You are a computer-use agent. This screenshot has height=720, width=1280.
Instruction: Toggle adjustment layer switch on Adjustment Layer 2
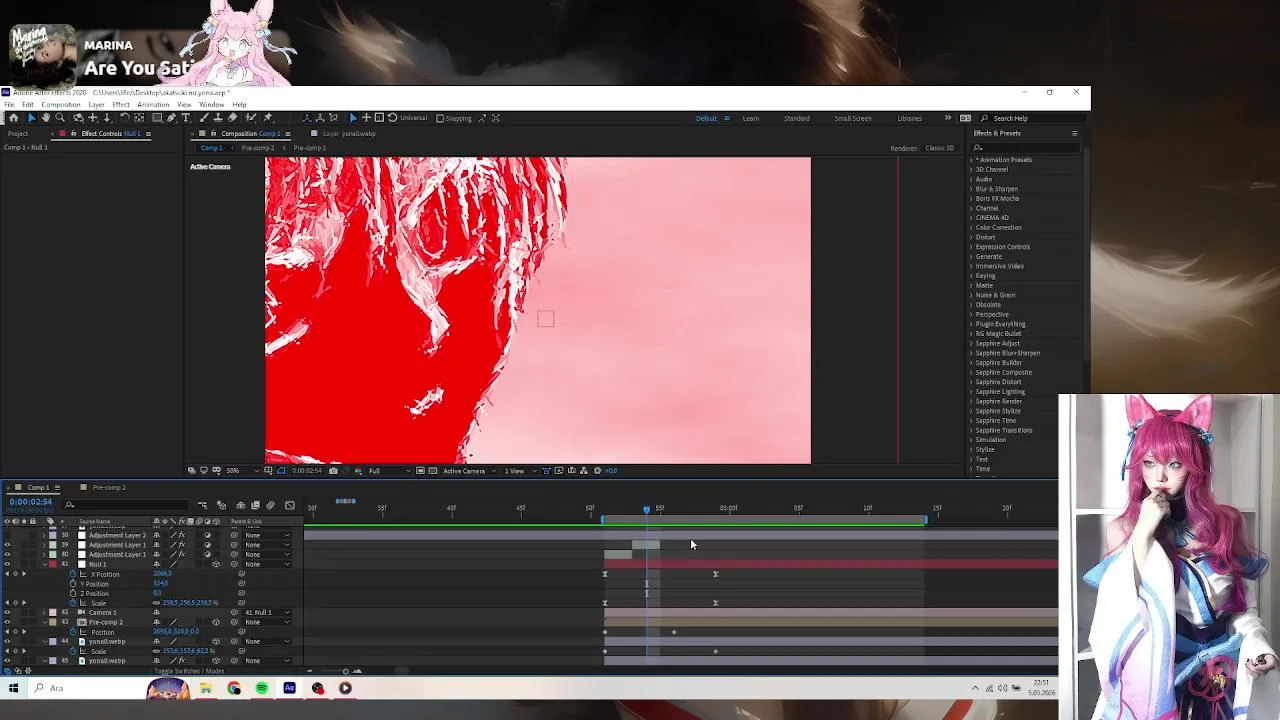(207, 535)
